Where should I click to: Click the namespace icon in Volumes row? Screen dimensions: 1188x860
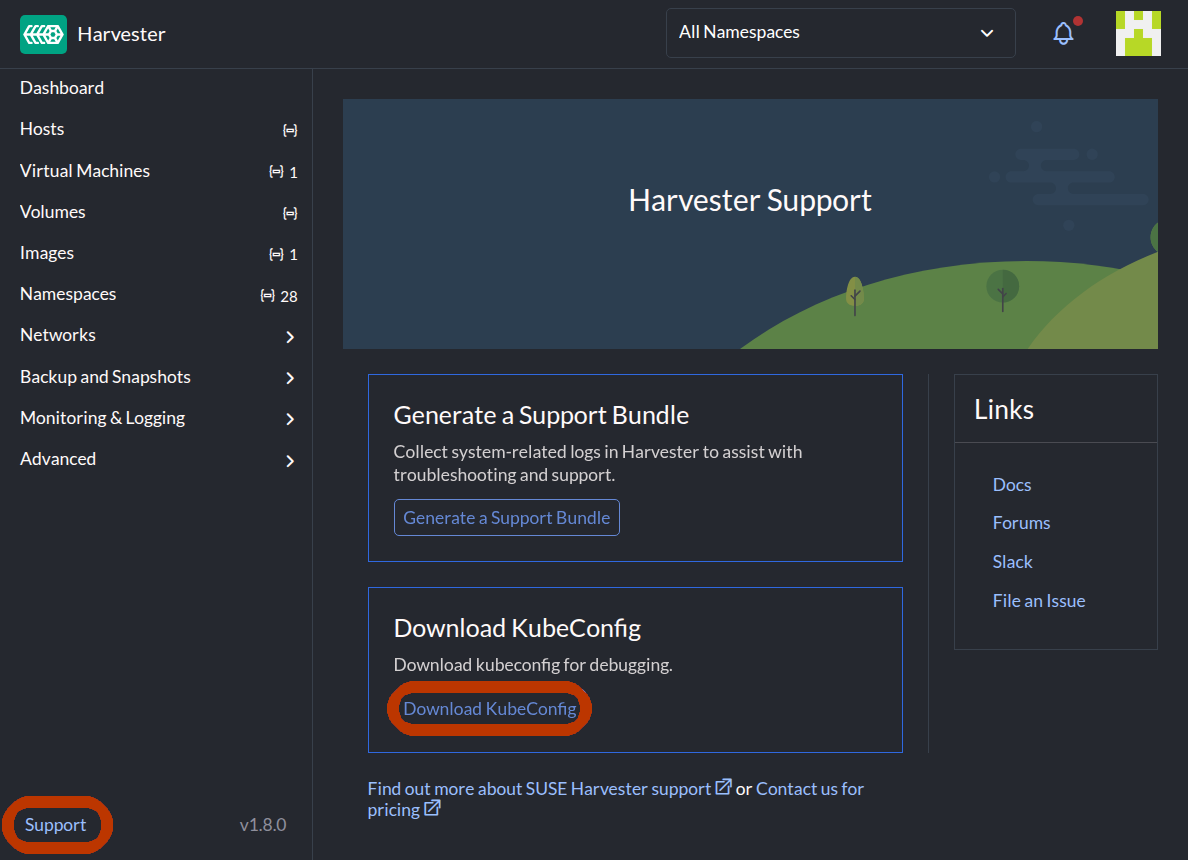(x=289, y=213)
